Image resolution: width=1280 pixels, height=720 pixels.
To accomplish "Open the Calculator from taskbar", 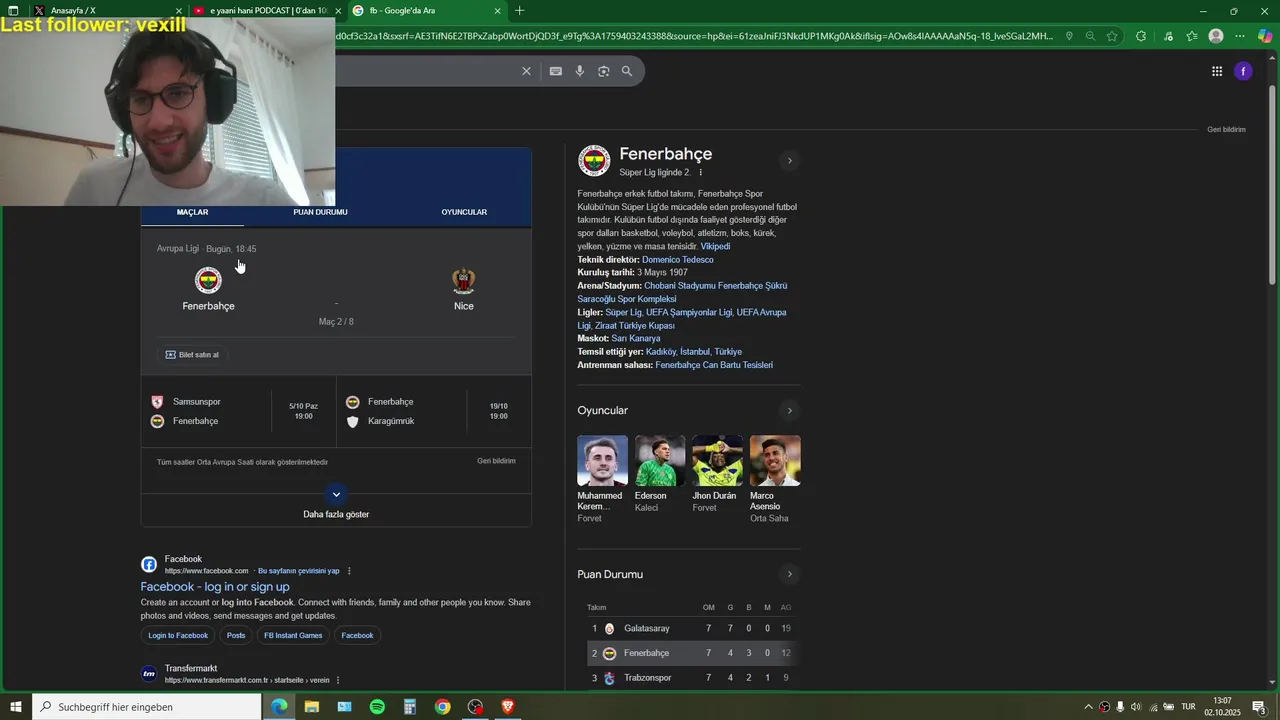I will 410,707.
